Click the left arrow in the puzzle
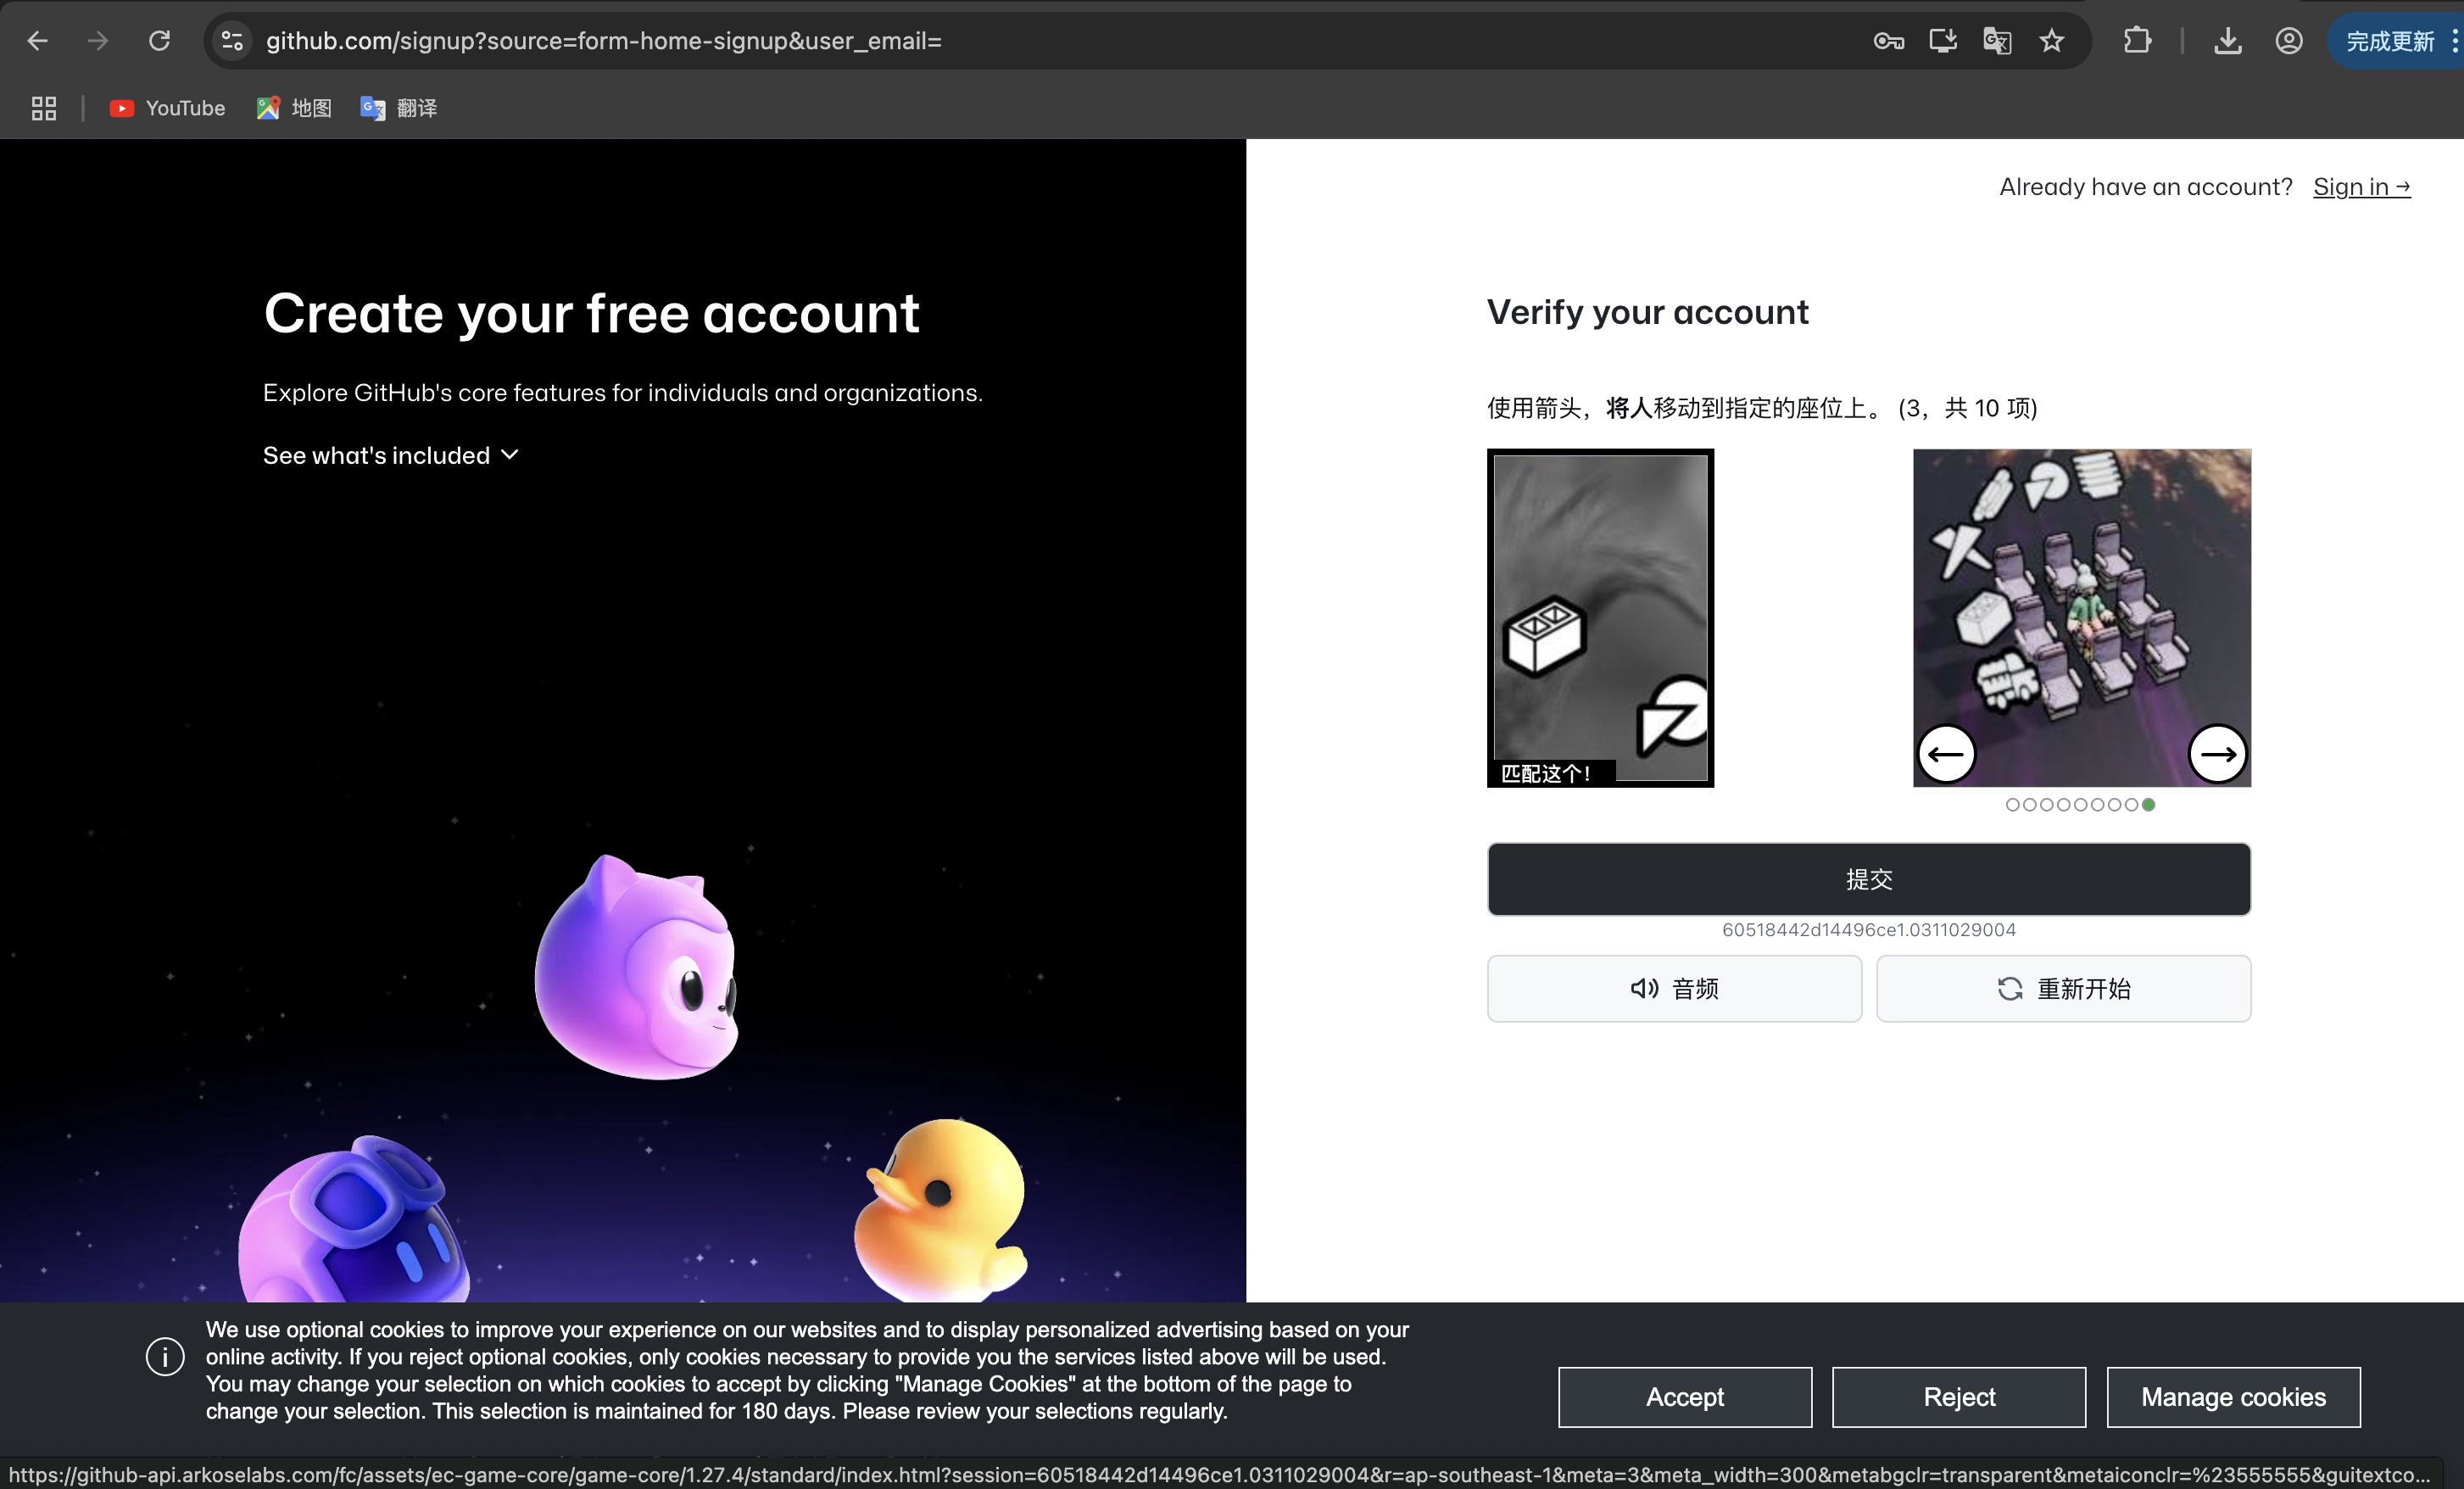2464x1489 pixels. pyautogui.click(x=1945, y=754)
